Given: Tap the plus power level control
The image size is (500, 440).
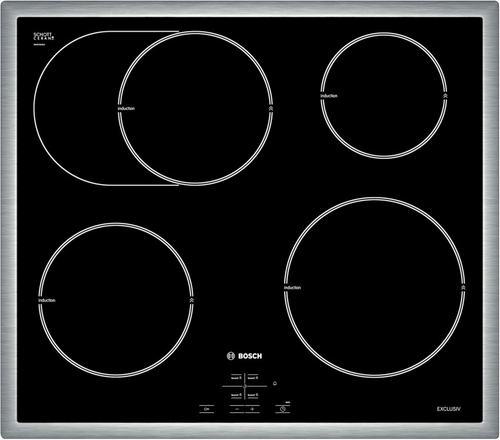Looking at the screenshot, I should pyautogui.click(x=252, y=409).
